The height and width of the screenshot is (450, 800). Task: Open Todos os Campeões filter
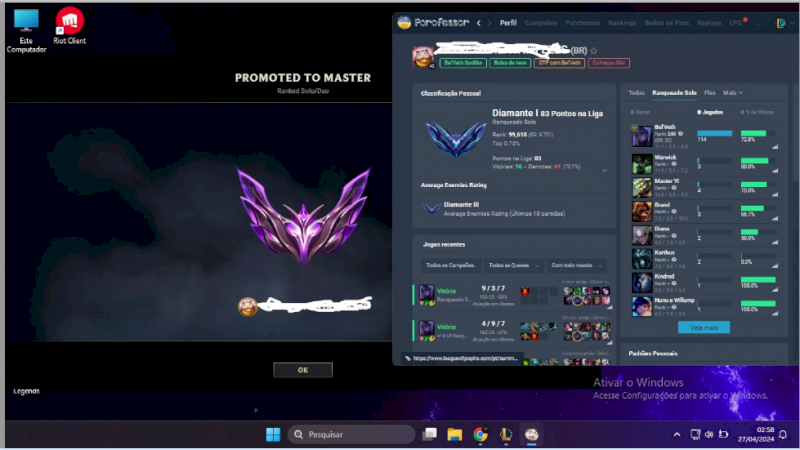[451, 265]
